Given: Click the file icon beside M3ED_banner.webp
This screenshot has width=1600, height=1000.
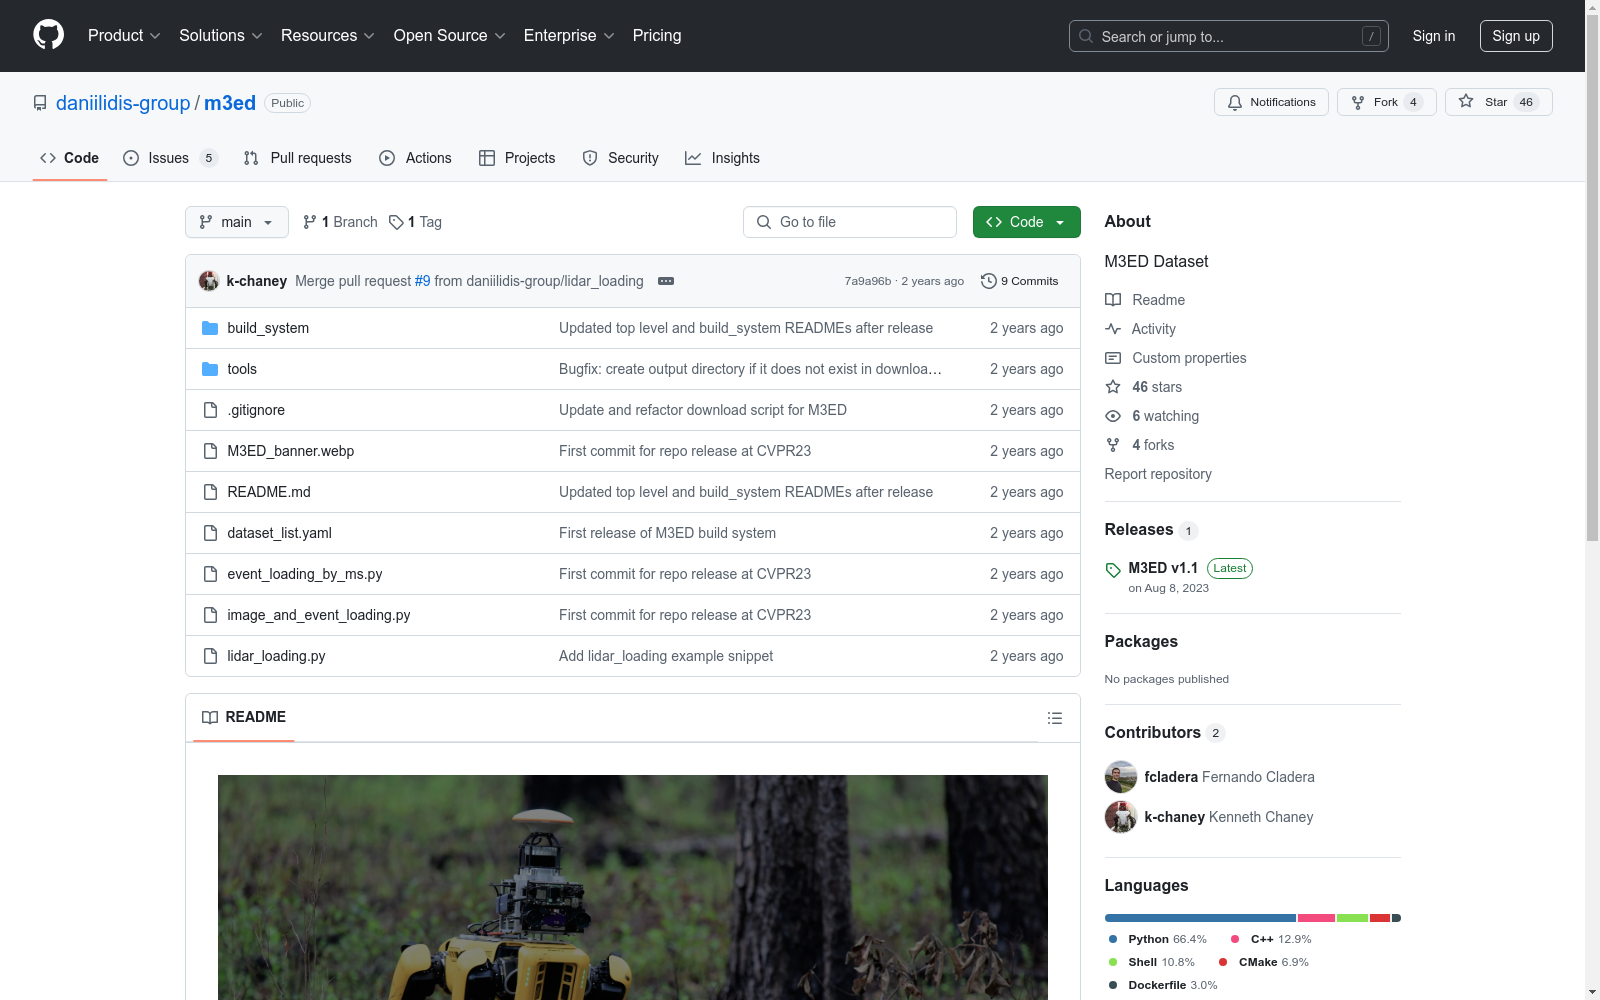Looking at the screenshot, I should (x=210, y=451).
